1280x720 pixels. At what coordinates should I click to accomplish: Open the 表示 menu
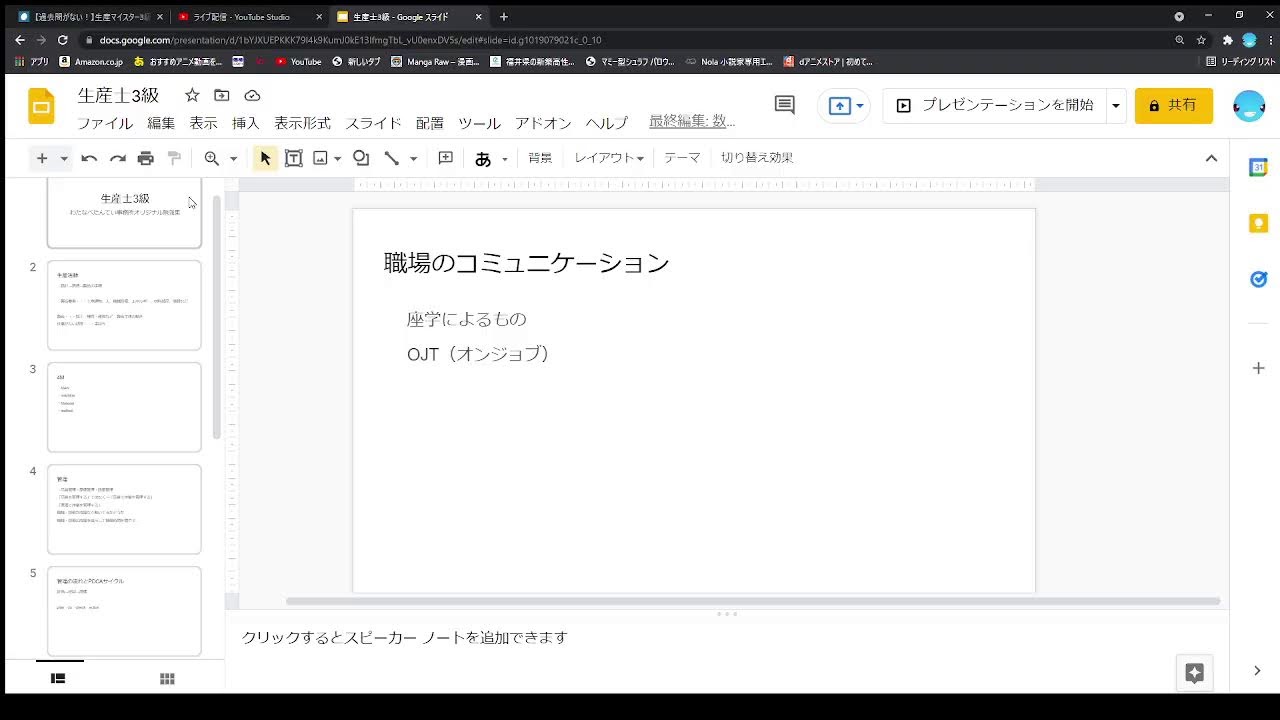click(x=203, y=123)
